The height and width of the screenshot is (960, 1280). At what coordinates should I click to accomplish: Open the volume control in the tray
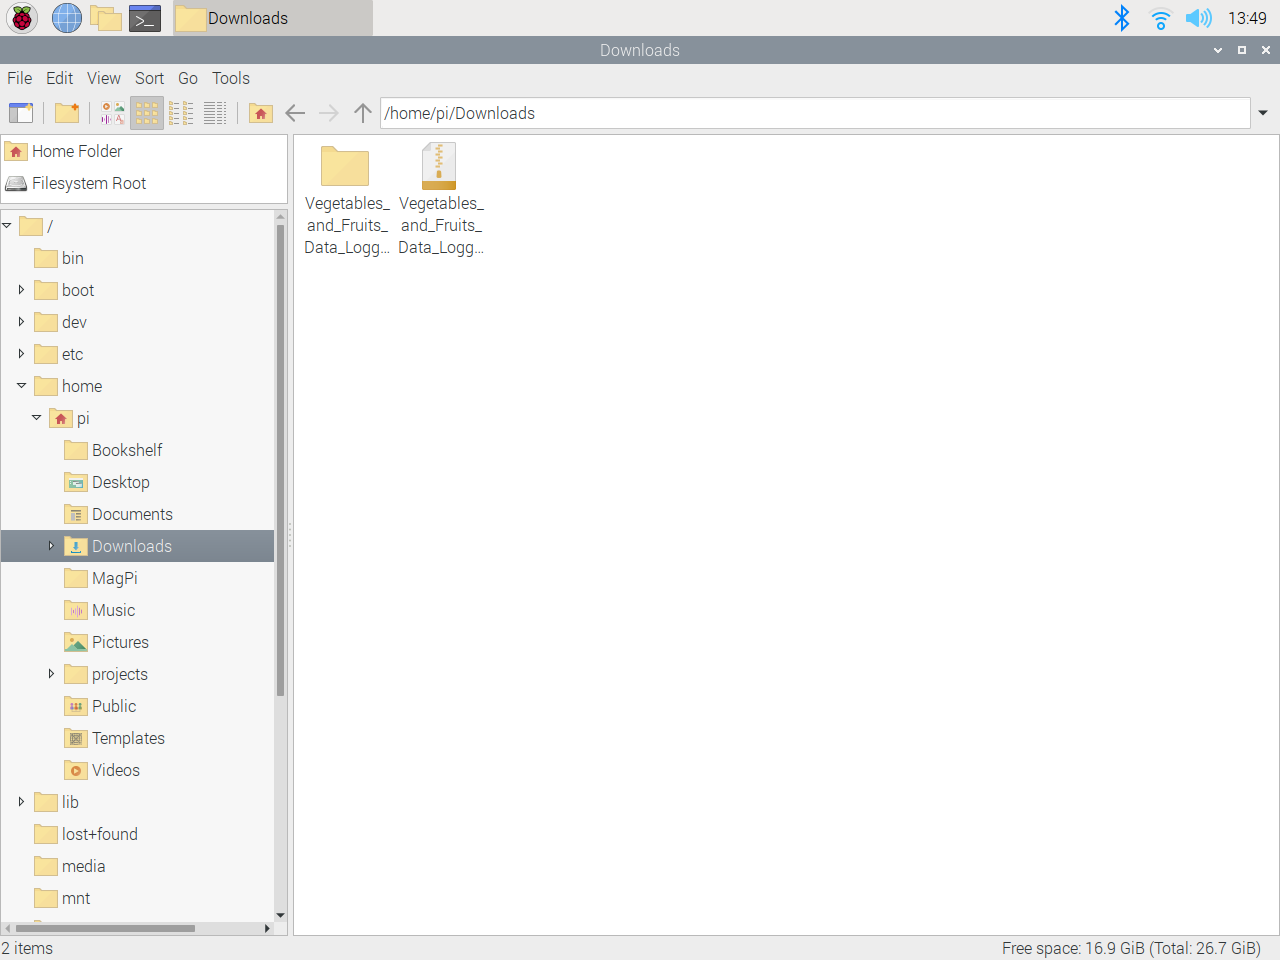1198,18
